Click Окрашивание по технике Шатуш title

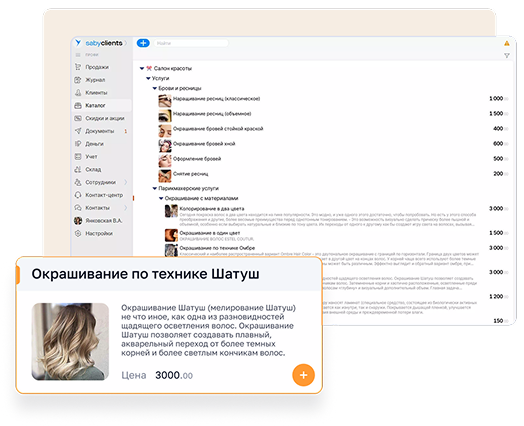[x=145, y=274]
